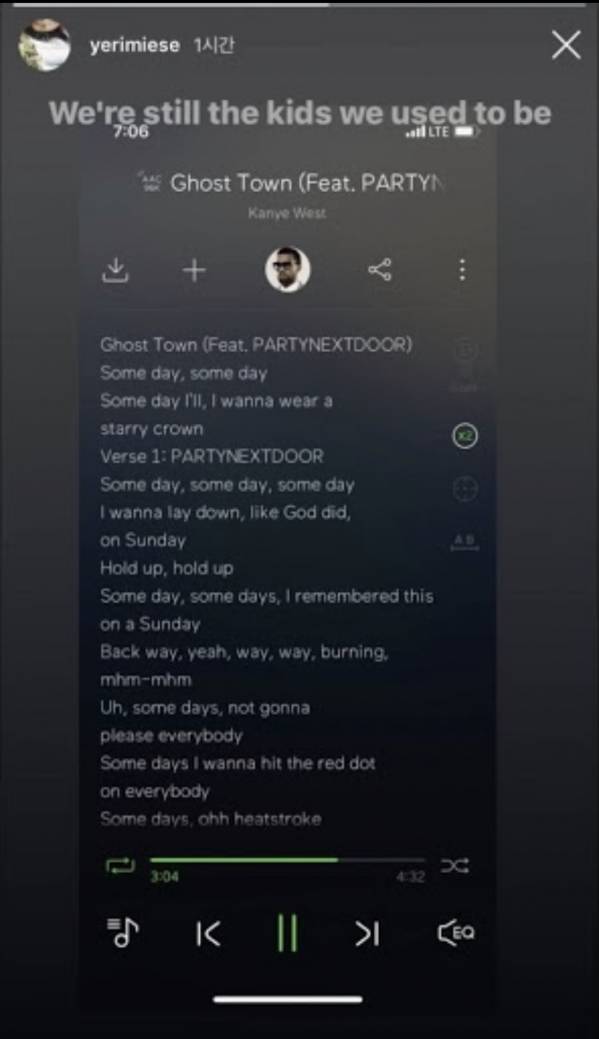This screenshot has height=1039, width=599.
Task: Skip to the previous track
Action: tap(208, 934)
